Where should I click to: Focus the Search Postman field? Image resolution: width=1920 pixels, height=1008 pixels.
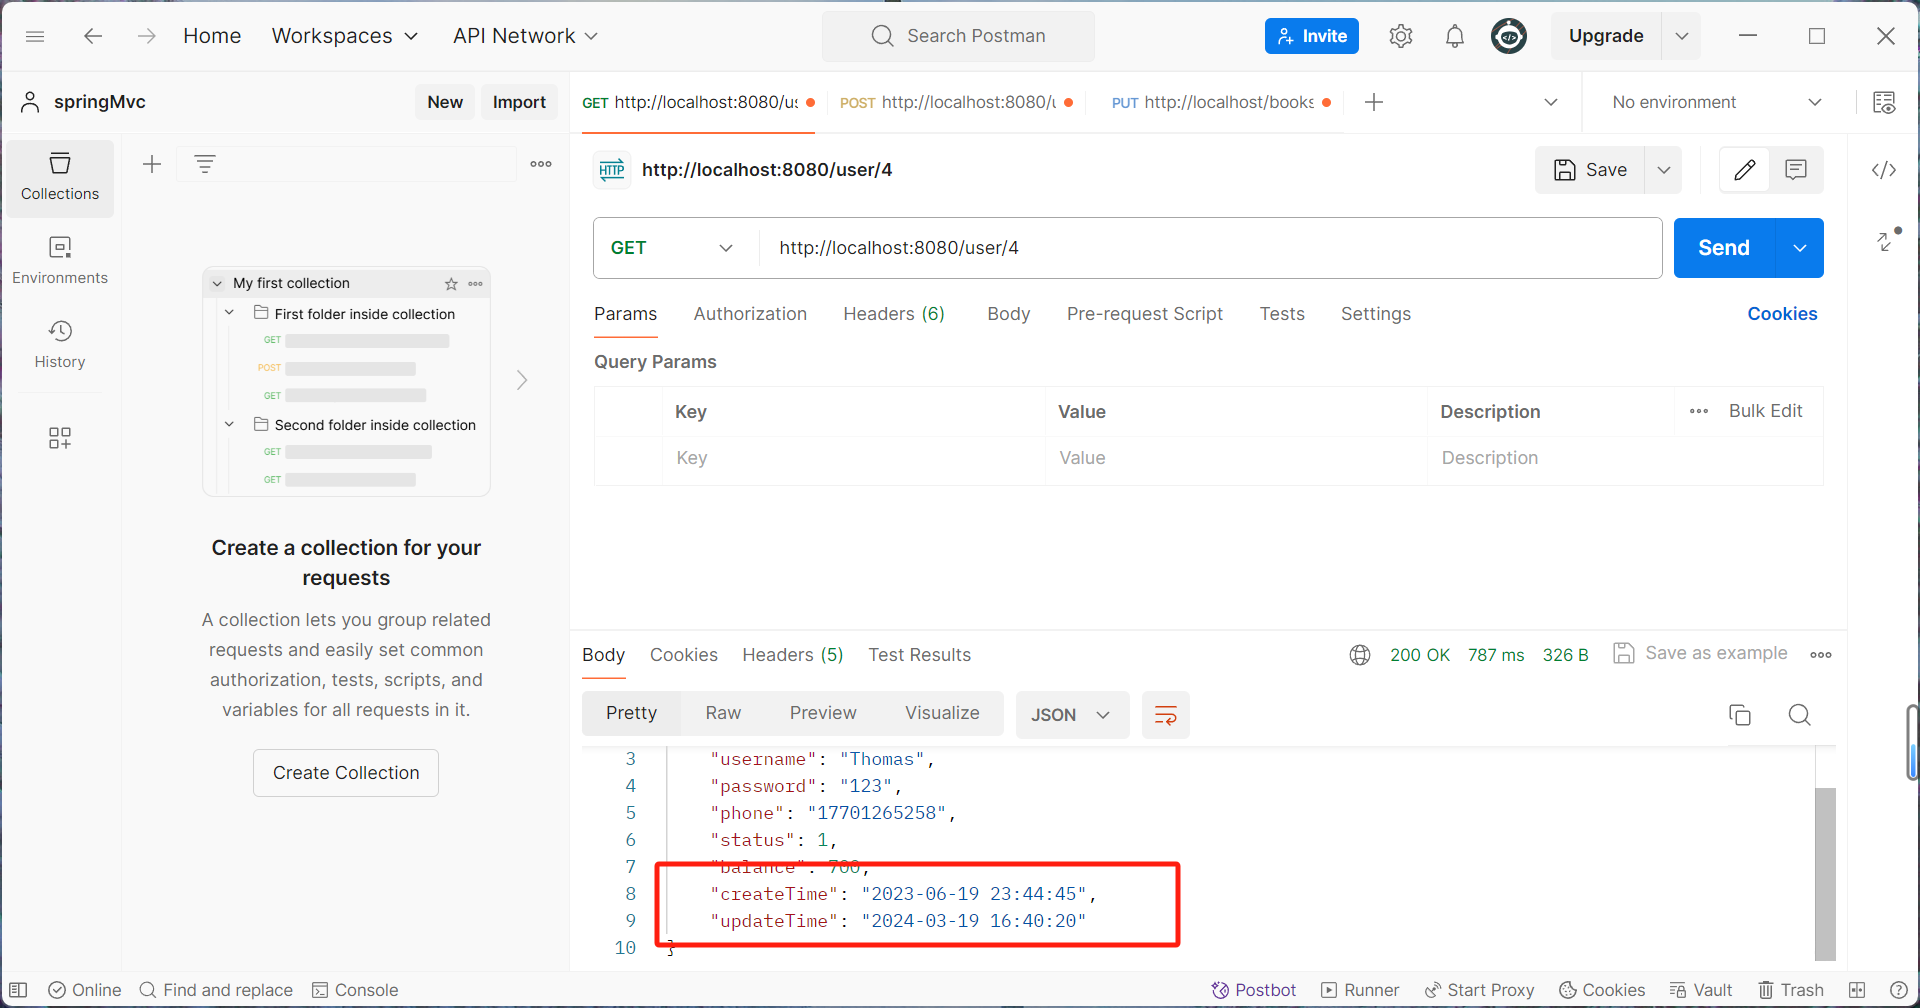point(958,36)
